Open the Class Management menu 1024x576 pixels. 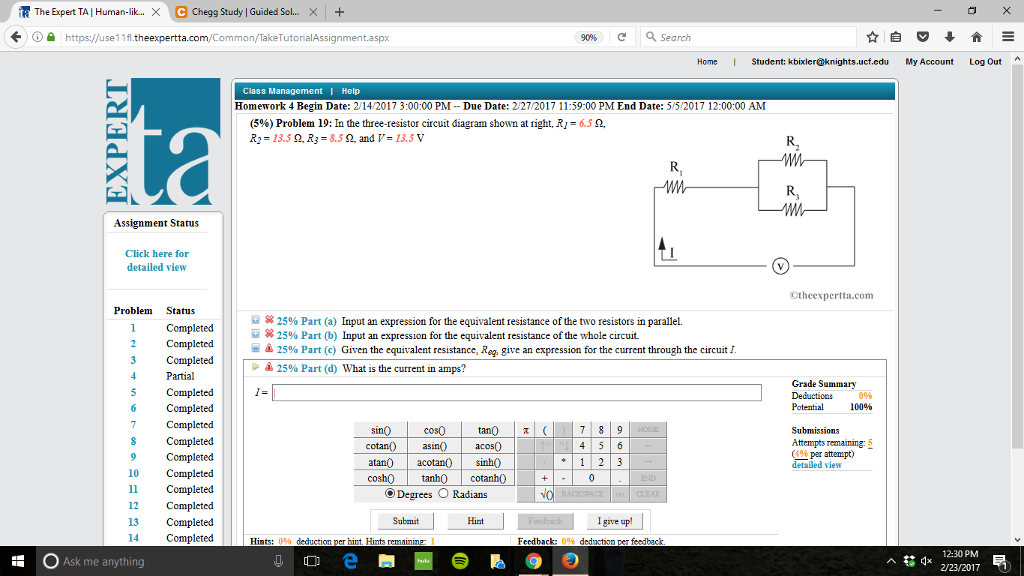click(281, 90)
